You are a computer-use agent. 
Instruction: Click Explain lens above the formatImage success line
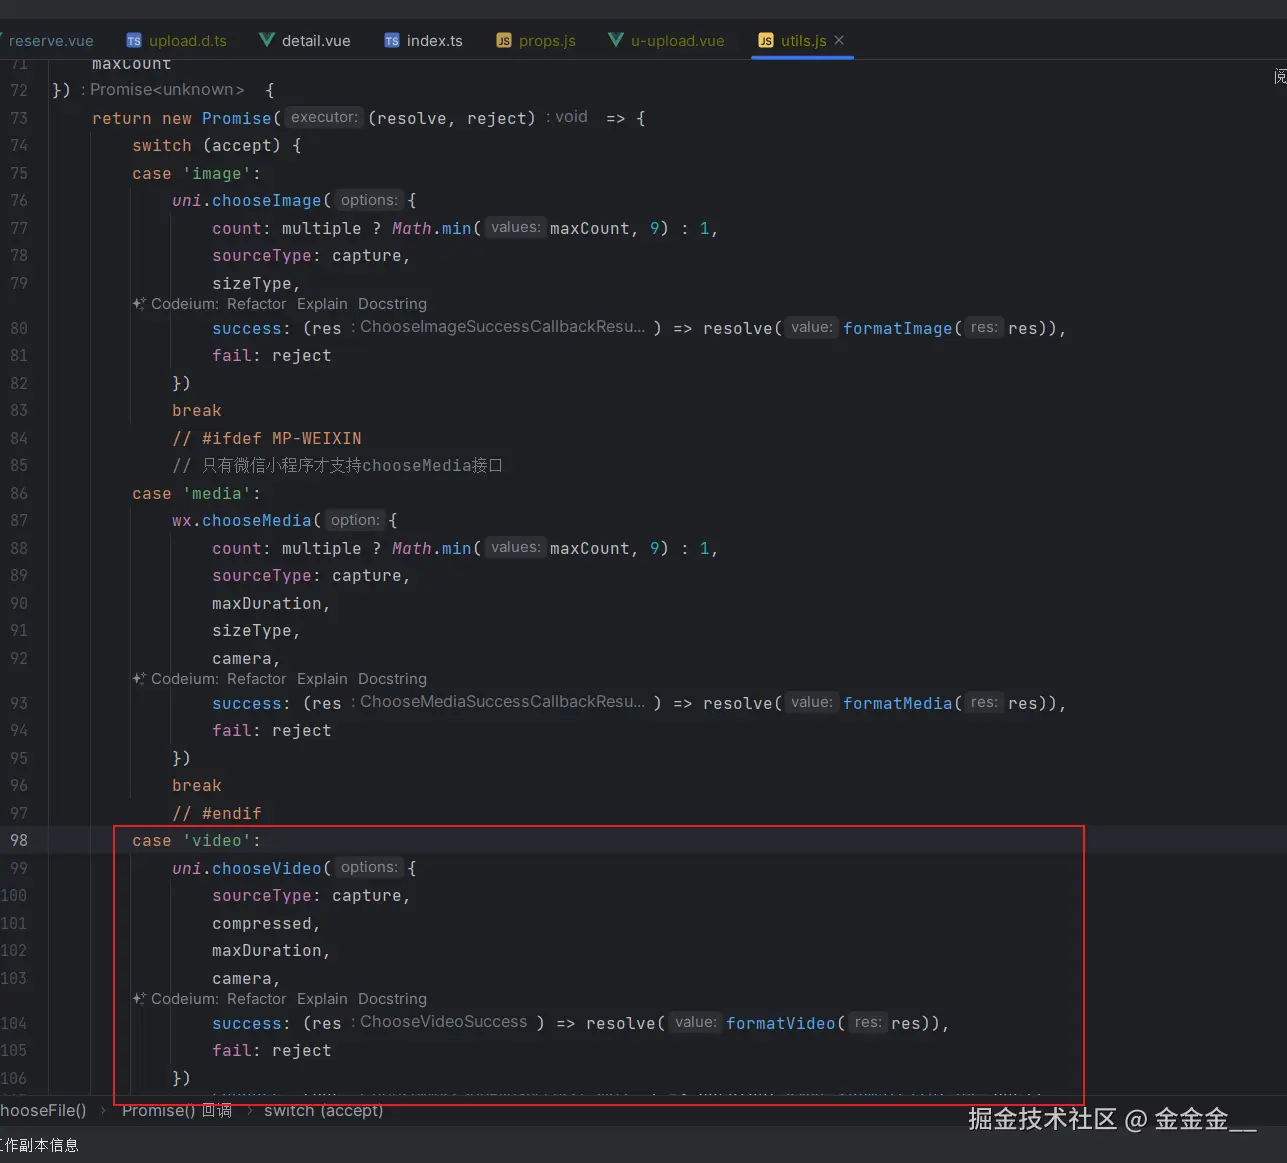(322, 304)
